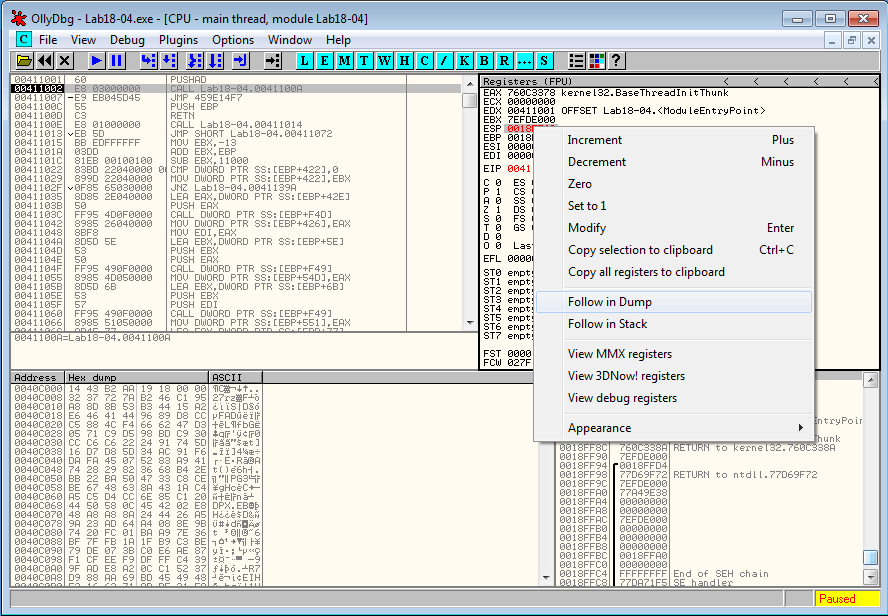The image size is (888, 616).
Task: Select the View debug registers entry
Action: (x=622, y=398)
